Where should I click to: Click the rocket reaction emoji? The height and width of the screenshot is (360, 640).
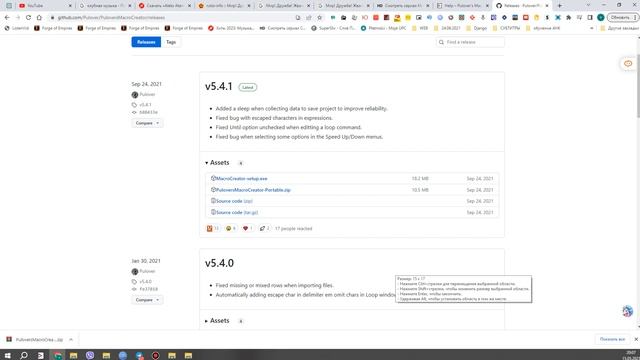coord(264,229)
